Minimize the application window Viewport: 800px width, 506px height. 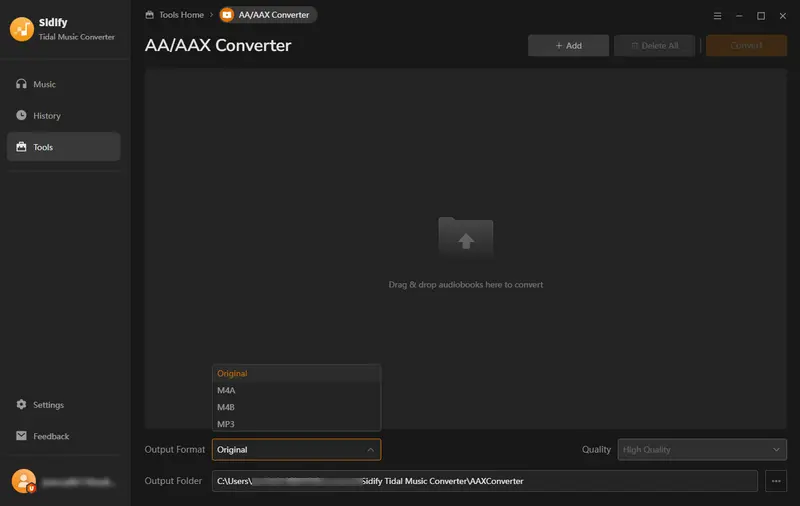tap(739, 16)
